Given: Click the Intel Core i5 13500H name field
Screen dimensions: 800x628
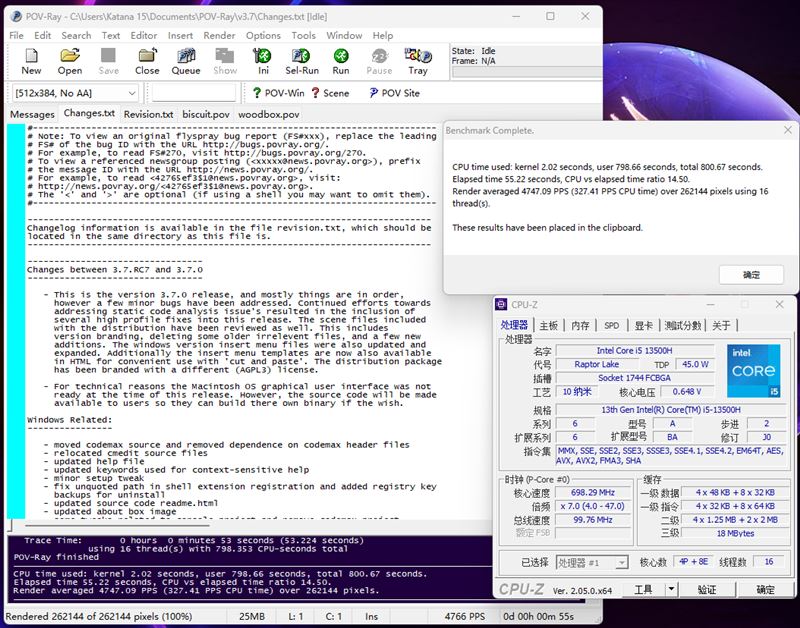Looking at the screenshot, I should [634, 350].
